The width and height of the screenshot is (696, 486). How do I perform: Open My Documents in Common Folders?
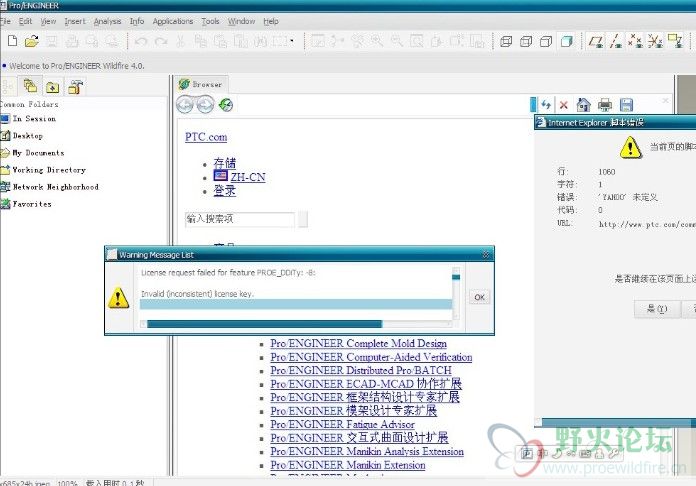(32, 153)
